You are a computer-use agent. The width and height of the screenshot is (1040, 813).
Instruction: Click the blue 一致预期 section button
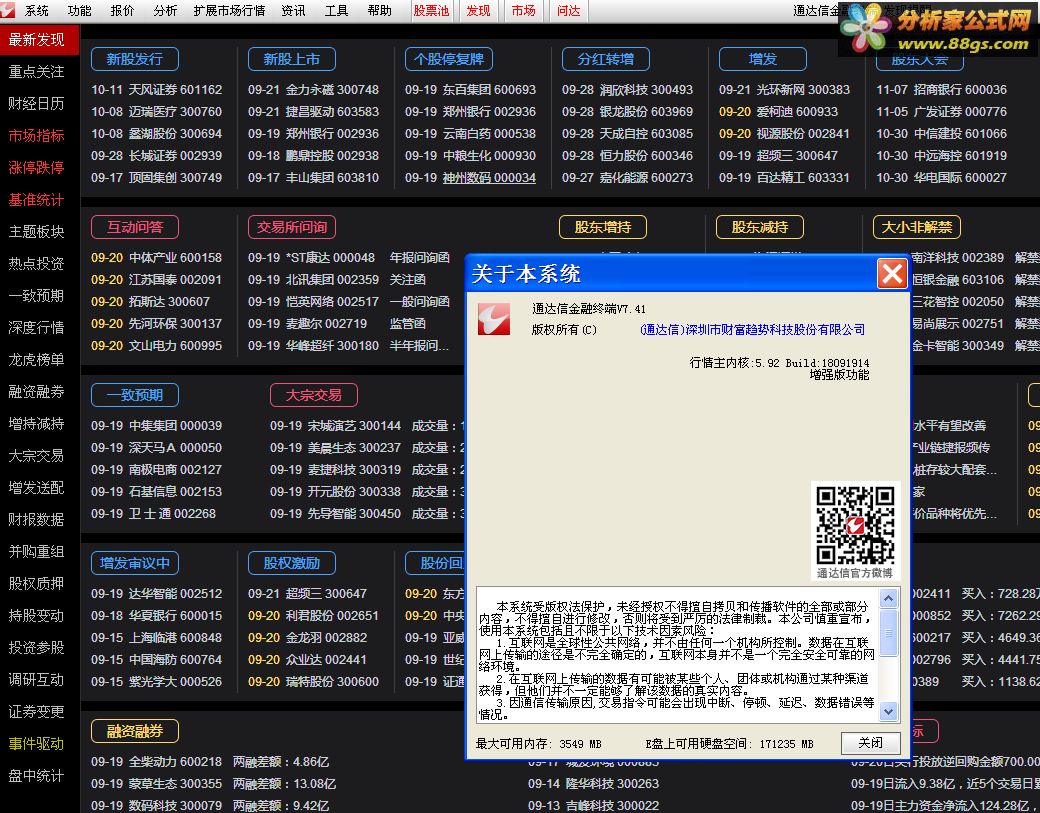click(135, 395)
